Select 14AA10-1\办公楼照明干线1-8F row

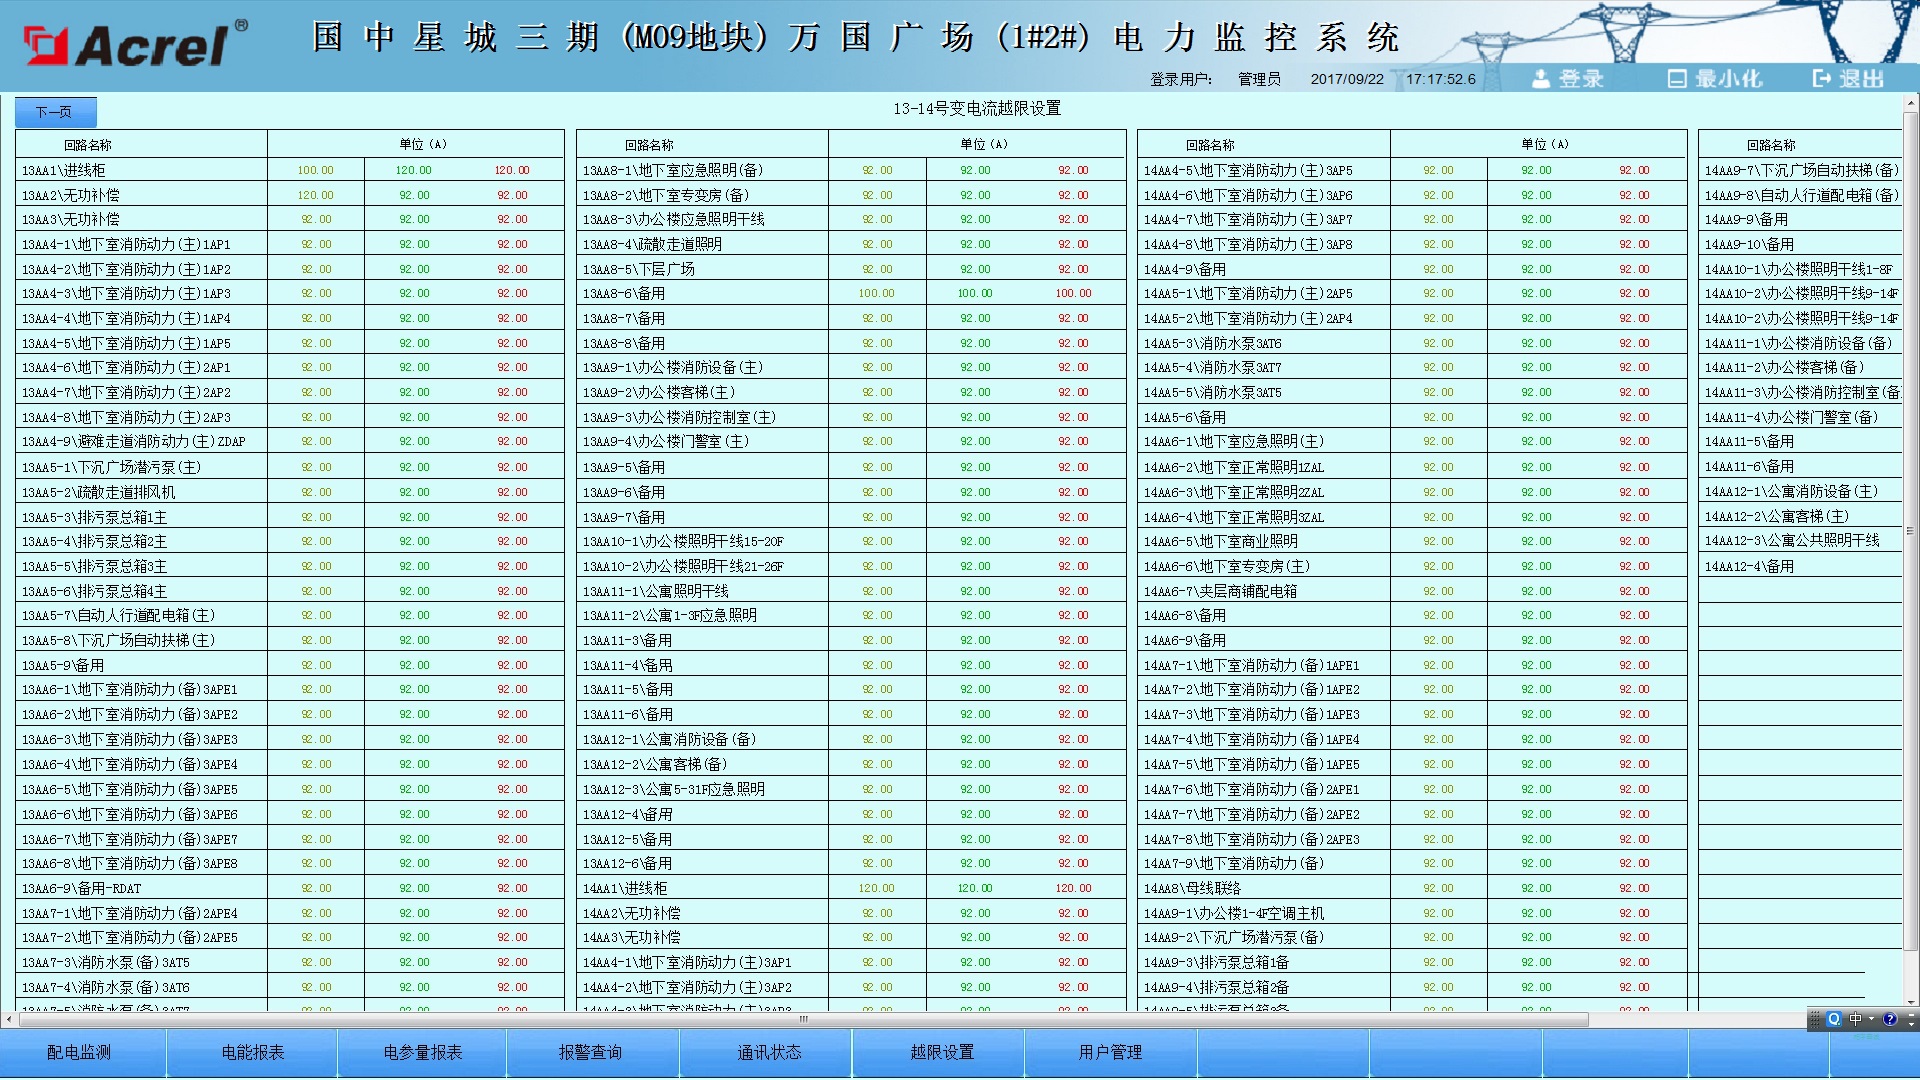1800,269
